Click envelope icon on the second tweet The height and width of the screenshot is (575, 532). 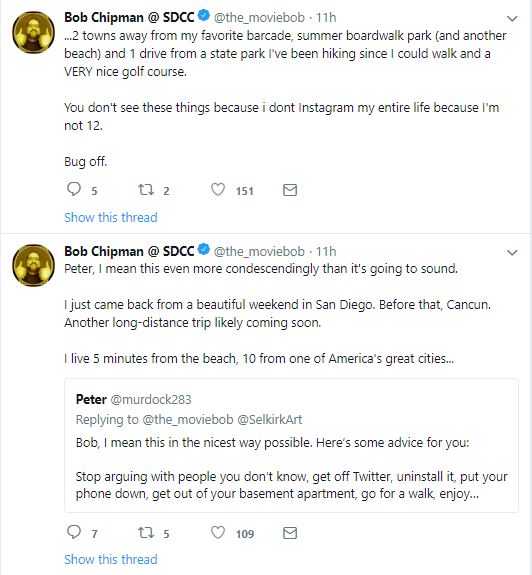[x=290, y=533]
